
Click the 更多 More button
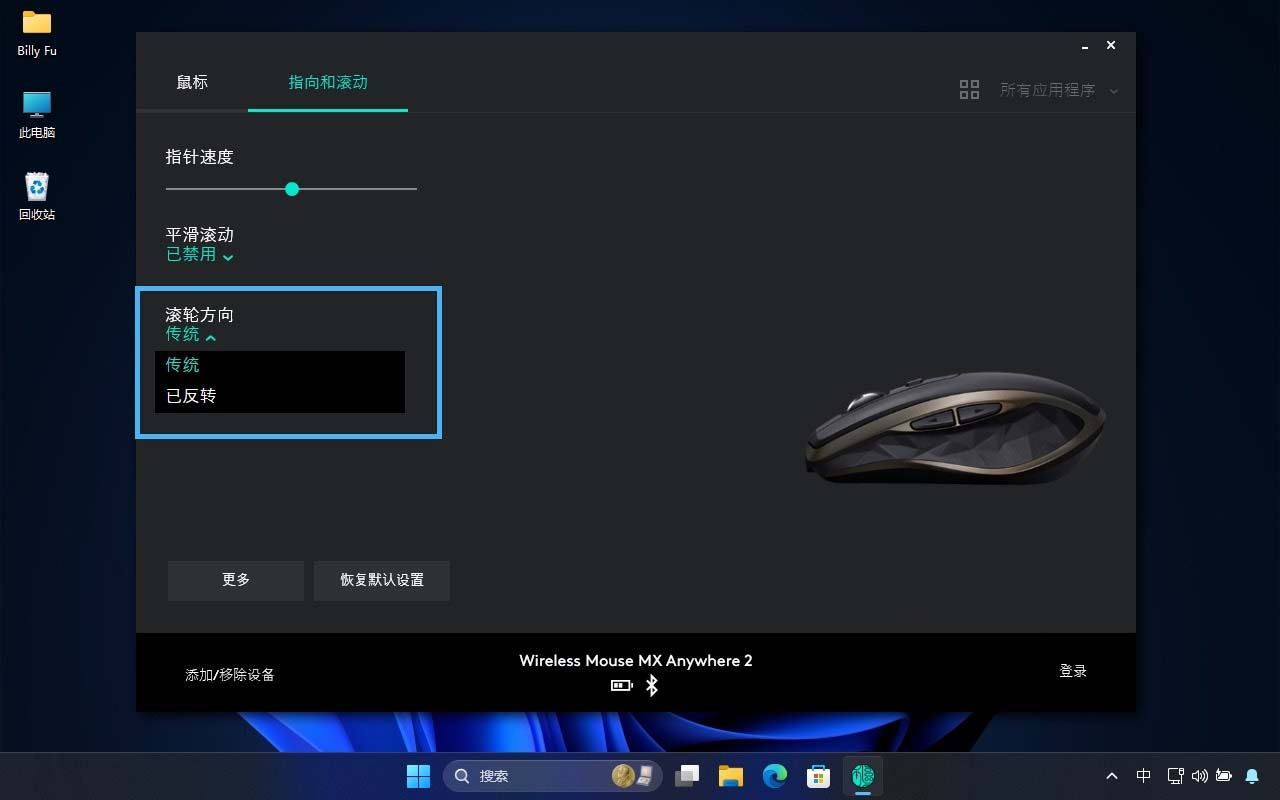click(x=235, y=580)
